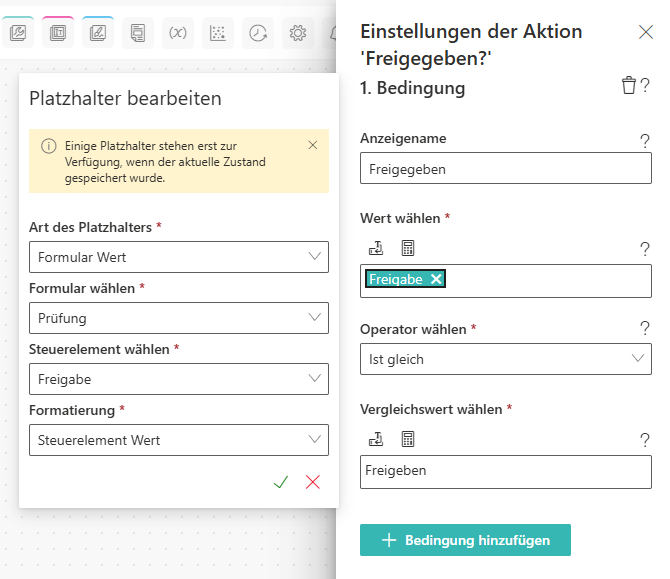Viewport: 670px width, 579px height.
Task: Click the scatter chart toolbar icon
Action: (217, 33)
